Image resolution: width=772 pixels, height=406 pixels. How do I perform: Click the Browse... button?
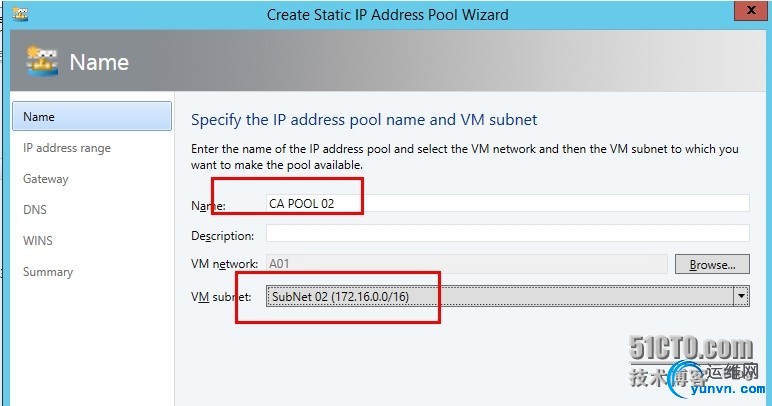point(712,264)
